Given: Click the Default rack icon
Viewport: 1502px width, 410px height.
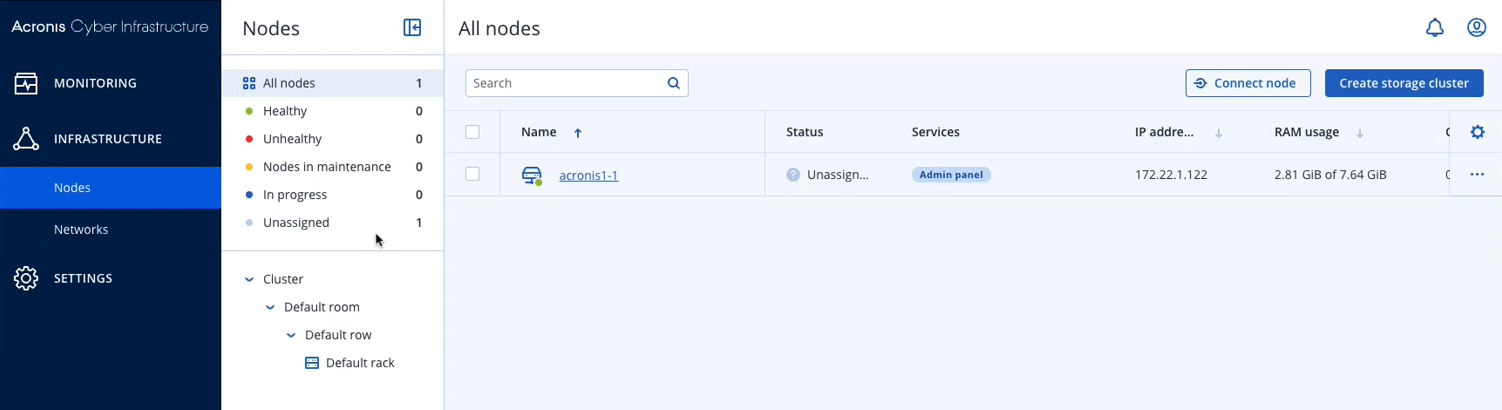Looking at the screenshot, I should pyautogui.click(x=312, y=363).
